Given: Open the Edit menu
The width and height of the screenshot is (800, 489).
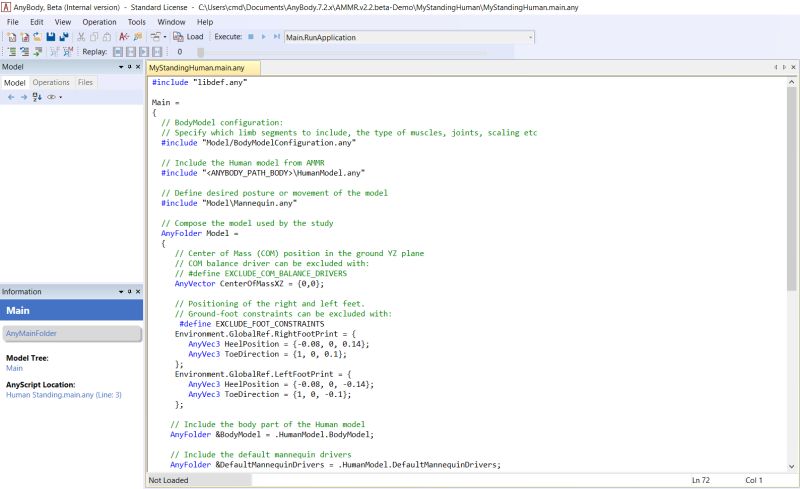Looking at the screenshot, I should (37, 22).
